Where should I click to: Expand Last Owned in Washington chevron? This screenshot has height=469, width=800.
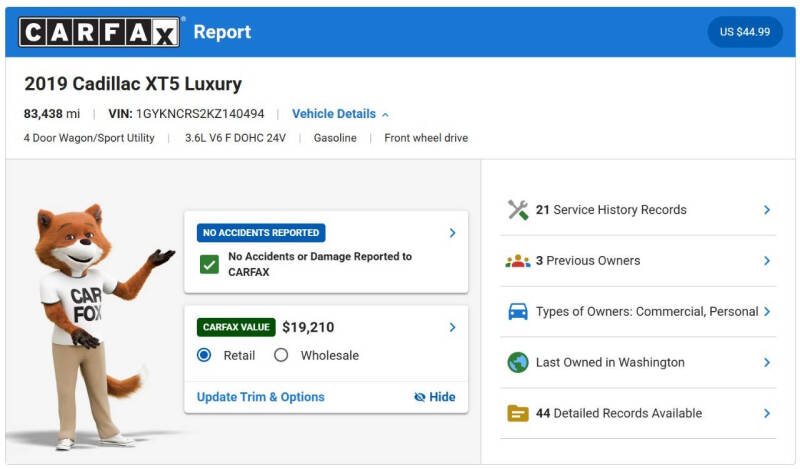click(767, 362)
